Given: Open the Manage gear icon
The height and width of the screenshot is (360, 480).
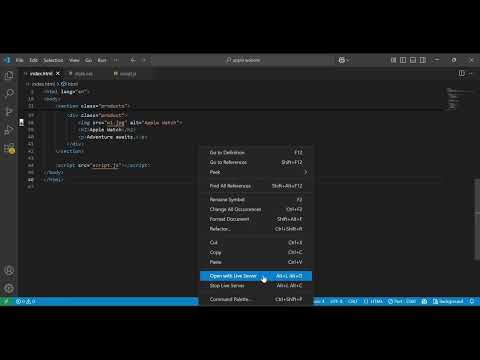Looking at the screenshot, I should pyautogui.click(x=9, y=288).
